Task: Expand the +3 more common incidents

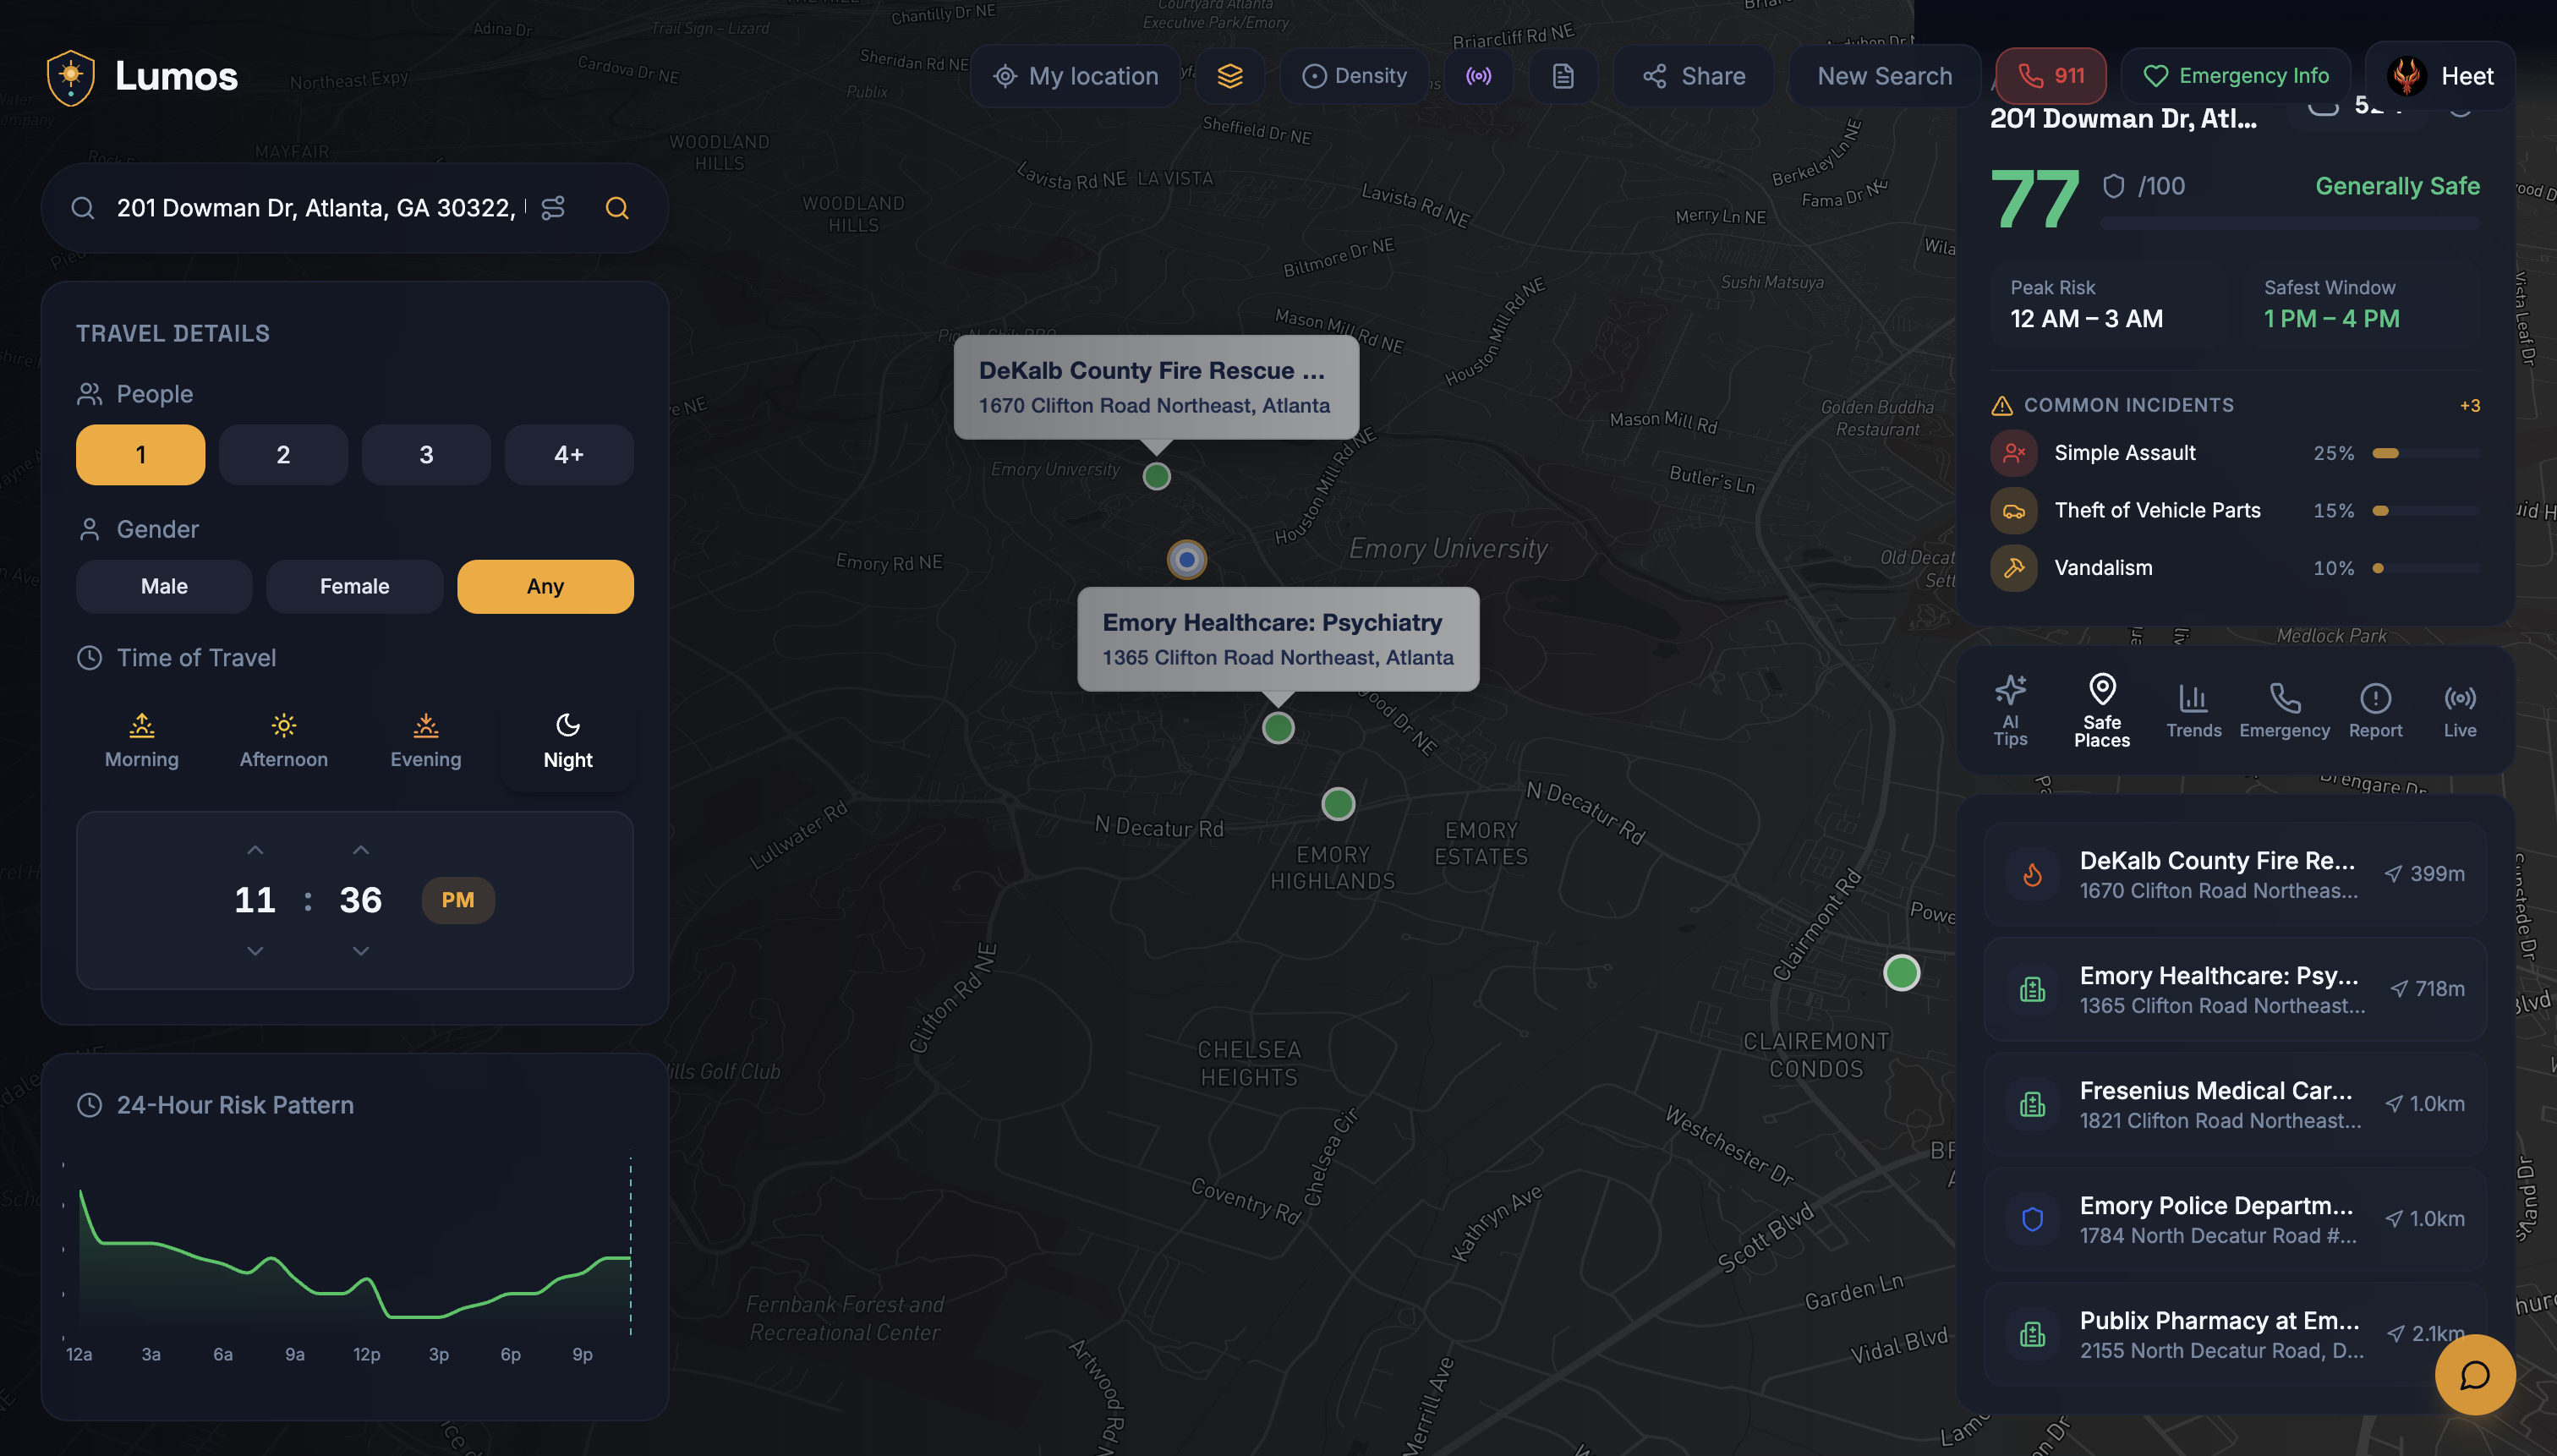Action: 2469,406
